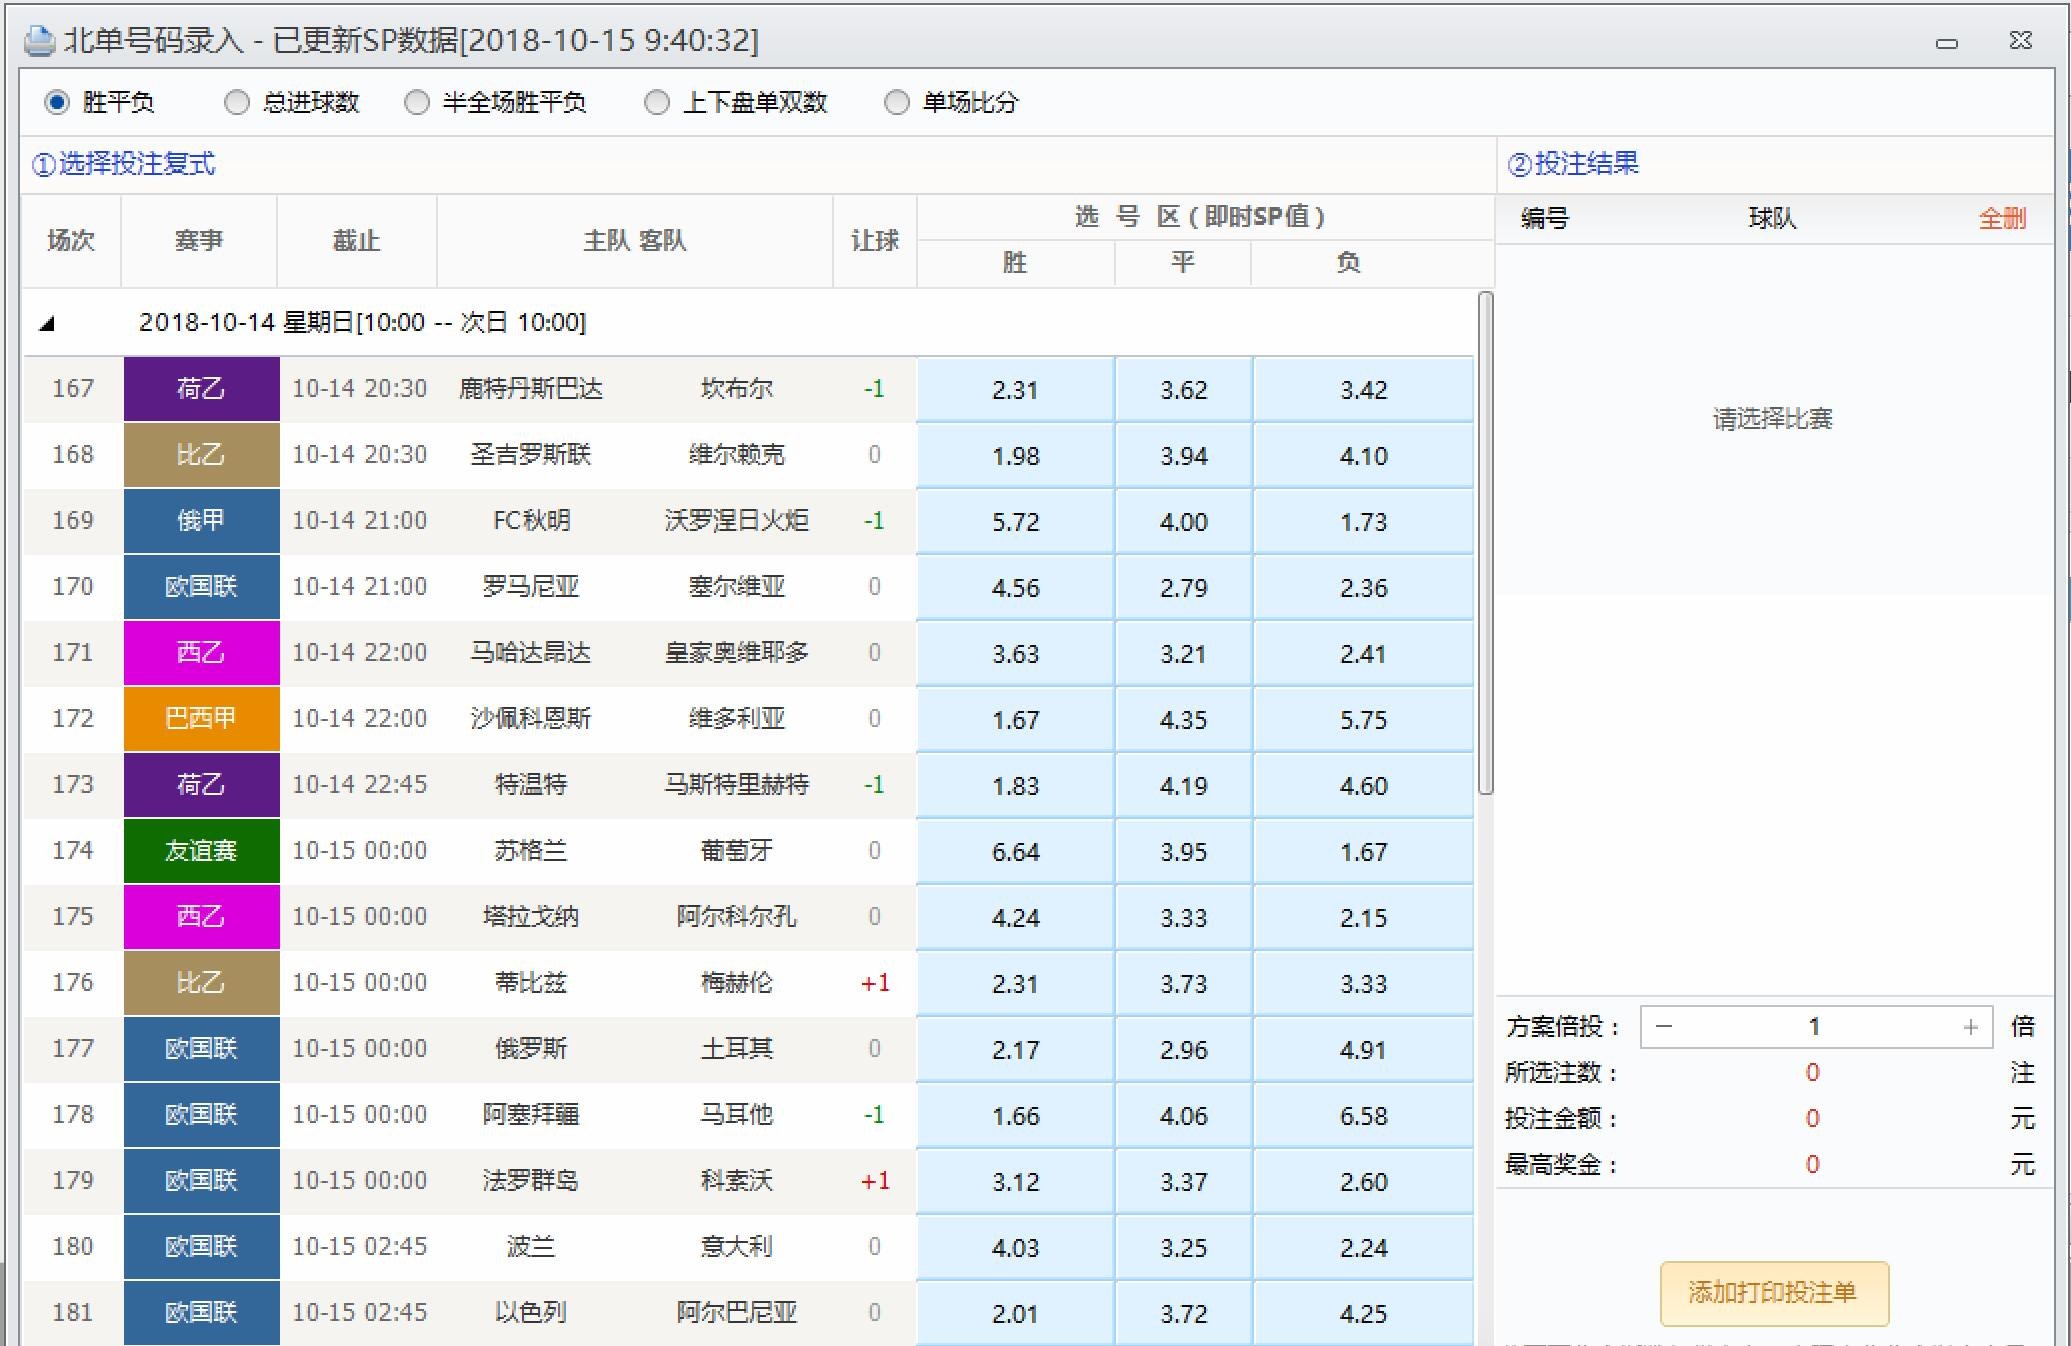Decrease 方案倍投 with the minus button

click(x=1664, y=1027)
